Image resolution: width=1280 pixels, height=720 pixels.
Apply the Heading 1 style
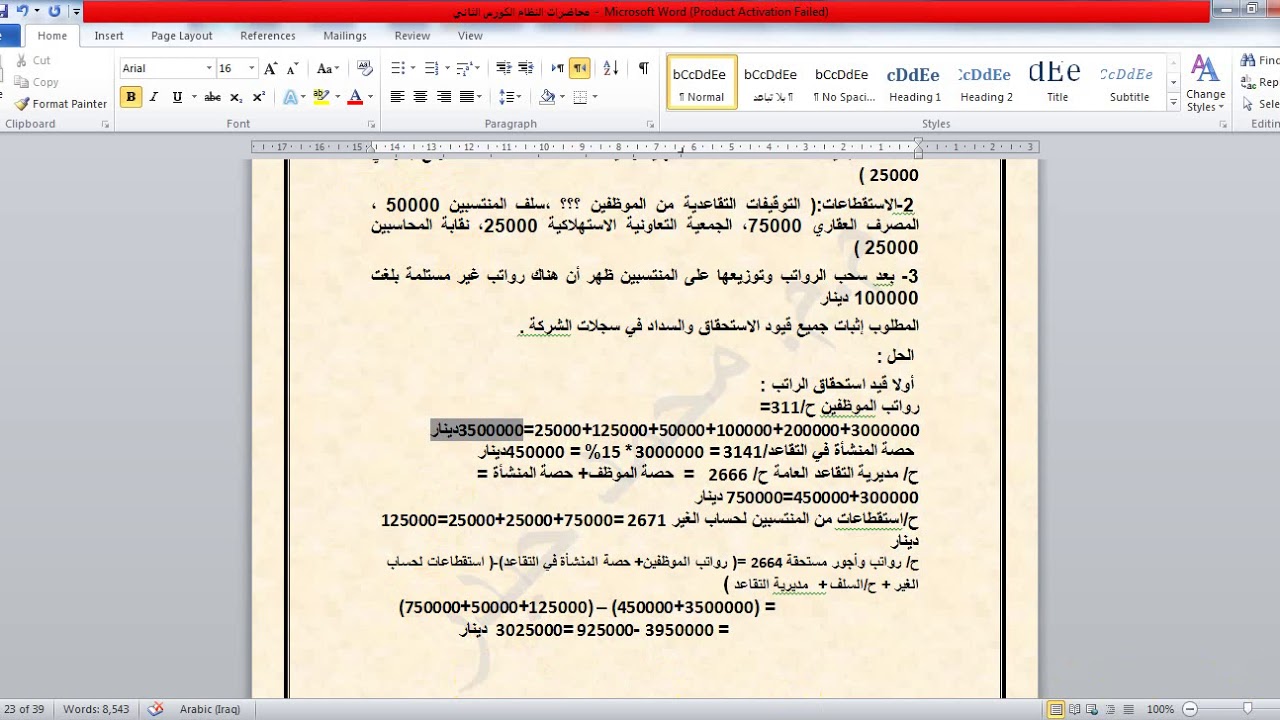click(914, 83)
